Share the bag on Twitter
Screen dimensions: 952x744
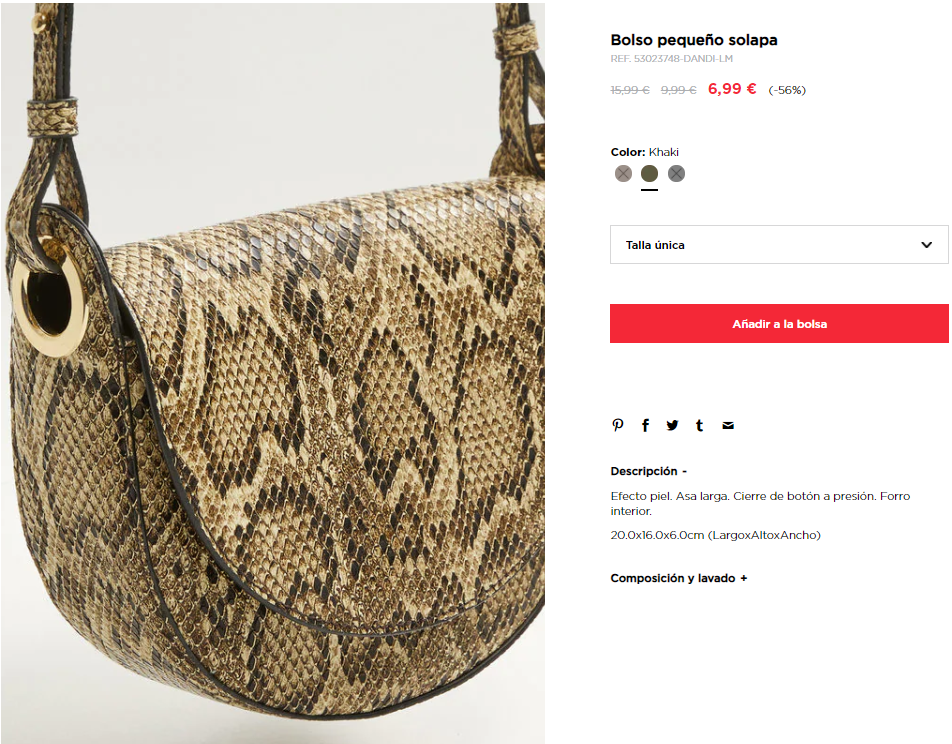click(672, 425)
